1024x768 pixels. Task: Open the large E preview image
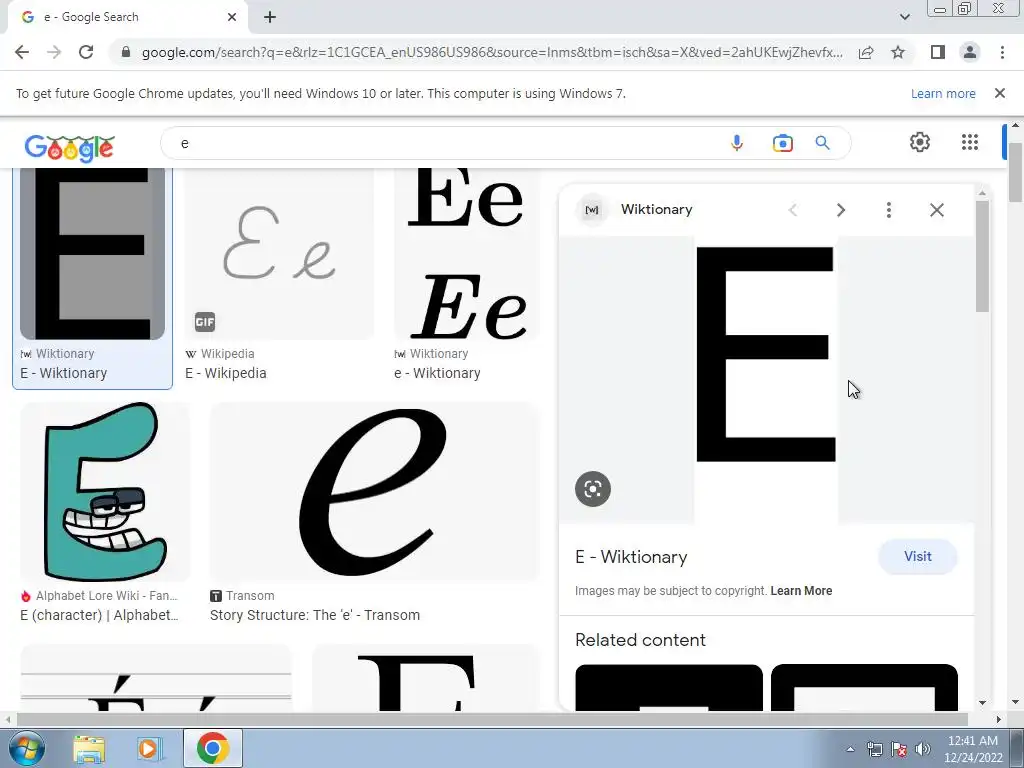[x=766, y=380]
